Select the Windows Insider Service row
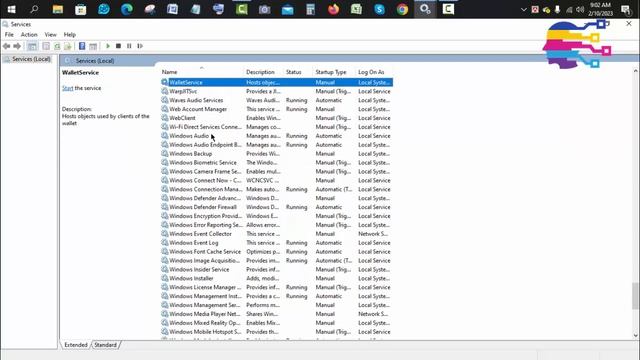This screenshot has height=360, width=640. coord(277,269)
